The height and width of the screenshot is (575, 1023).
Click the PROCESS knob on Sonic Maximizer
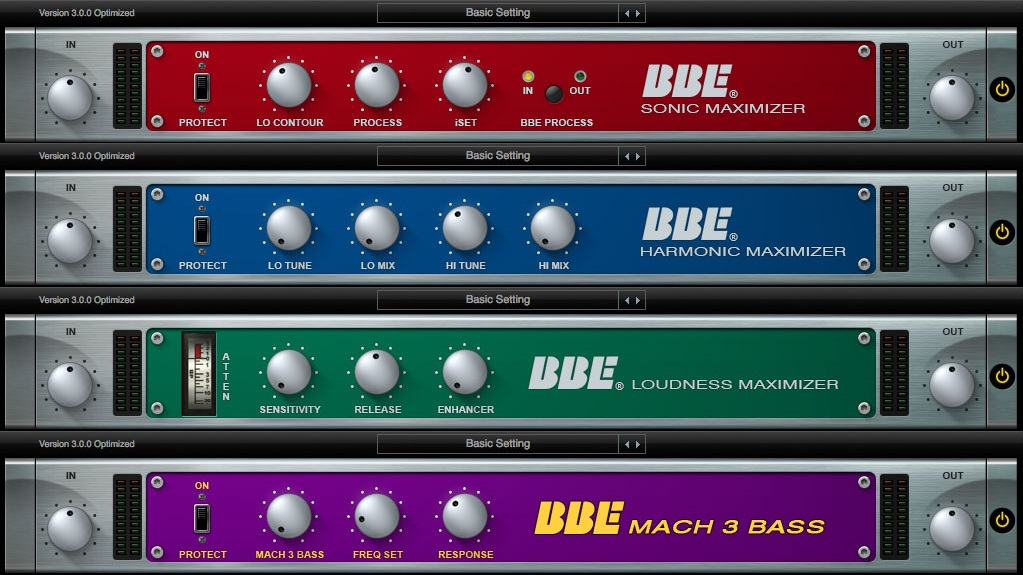point(377,85)
